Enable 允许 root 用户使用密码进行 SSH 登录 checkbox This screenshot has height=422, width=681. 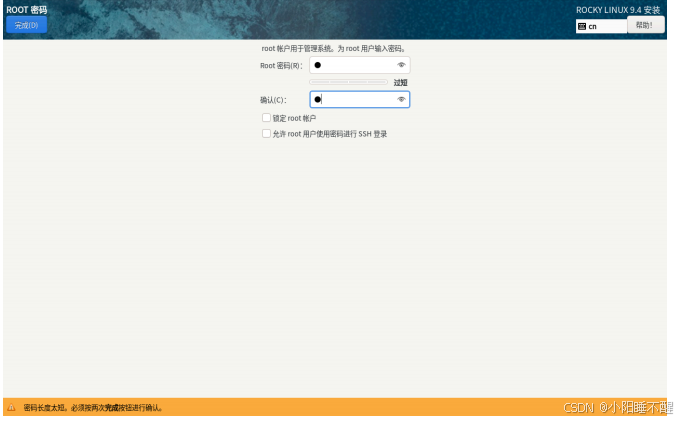tap(266, 133)
